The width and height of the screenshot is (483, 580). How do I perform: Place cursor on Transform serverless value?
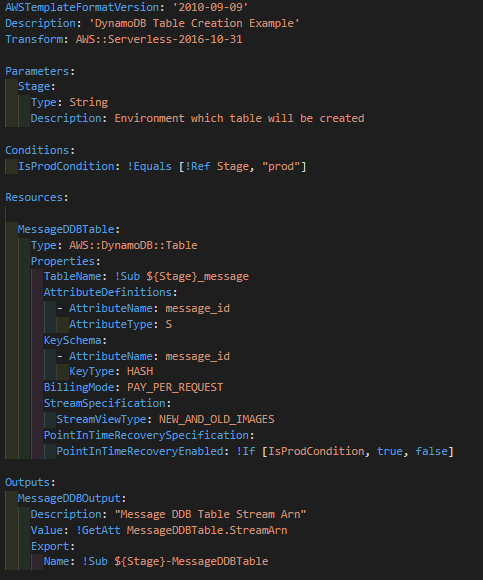click(159, 39)
